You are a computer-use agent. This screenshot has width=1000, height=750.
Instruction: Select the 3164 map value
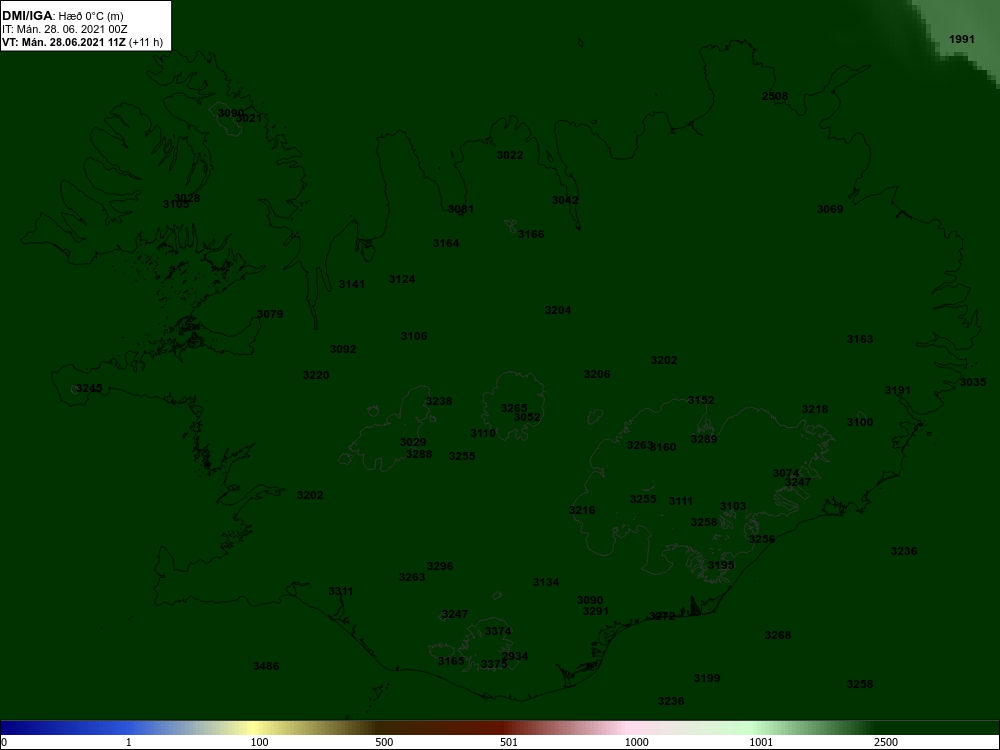tap(446, 243)
